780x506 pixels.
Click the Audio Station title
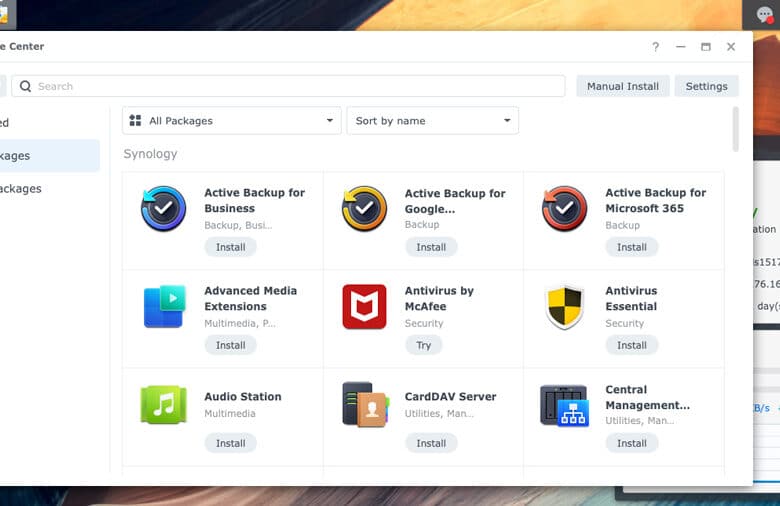(243, 397)
